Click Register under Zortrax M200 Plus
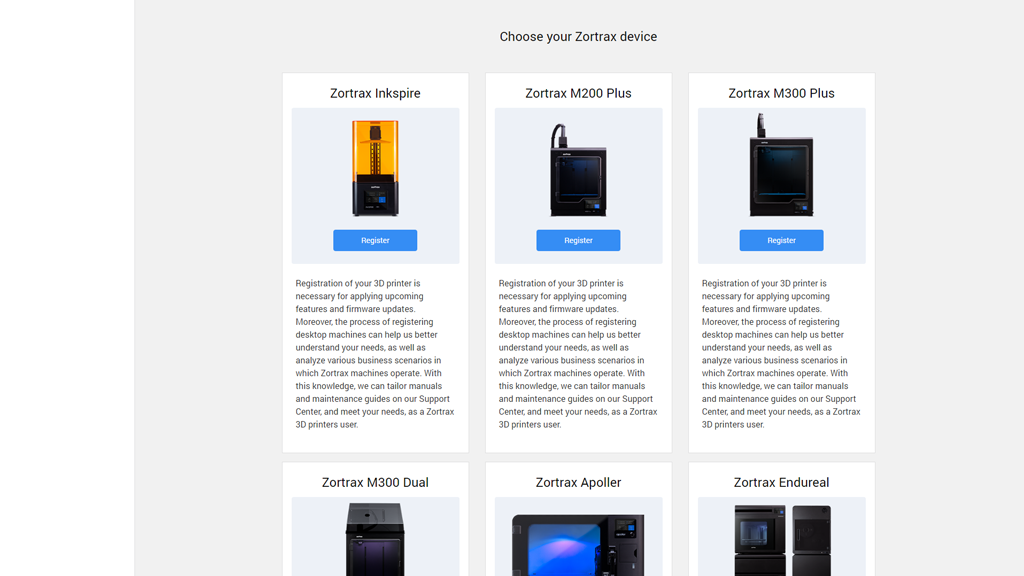The height and width of the screenshot is (576, 1024). coord(578,240)
